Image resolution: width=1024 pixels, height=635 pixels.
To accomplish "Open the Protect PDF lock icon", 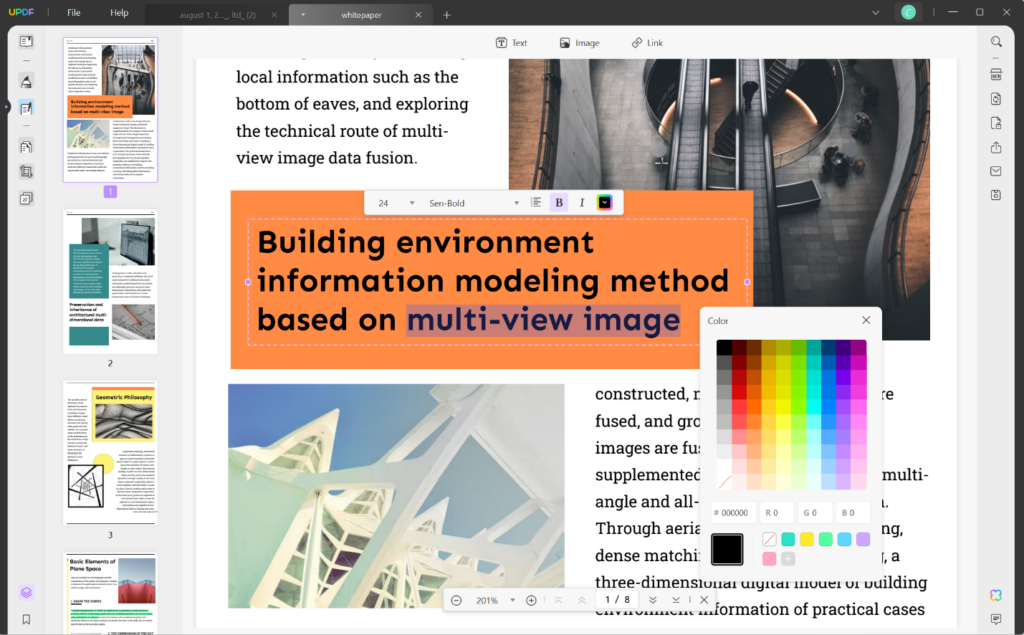I will (996, 123).
